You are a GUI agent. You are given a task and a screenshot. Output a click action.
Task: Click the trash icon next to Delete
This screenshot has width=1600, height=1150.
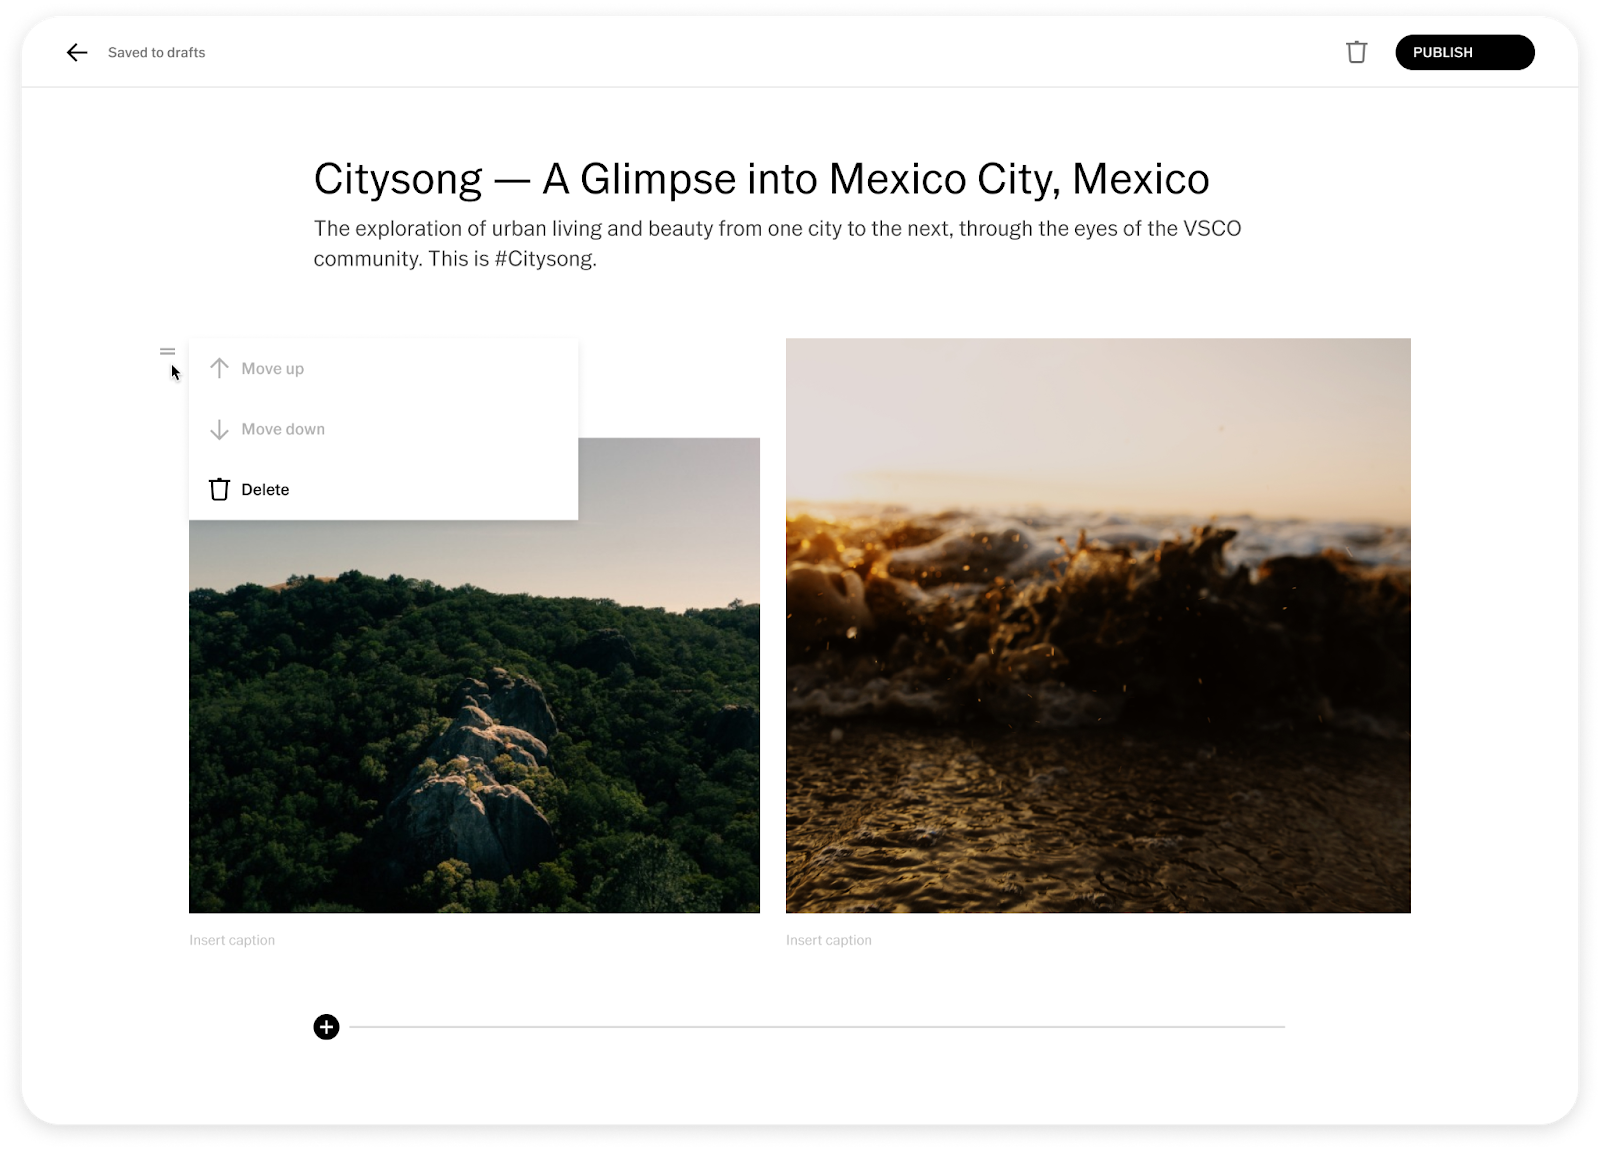(x=219, y=490)
